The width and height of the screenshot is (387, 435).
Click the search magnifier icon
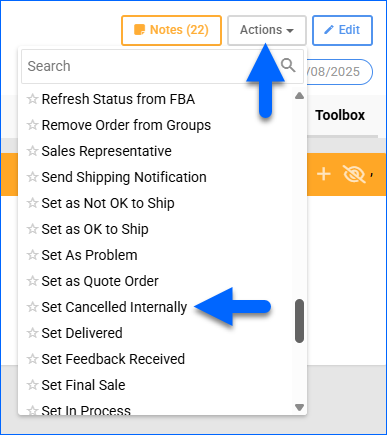288,65
